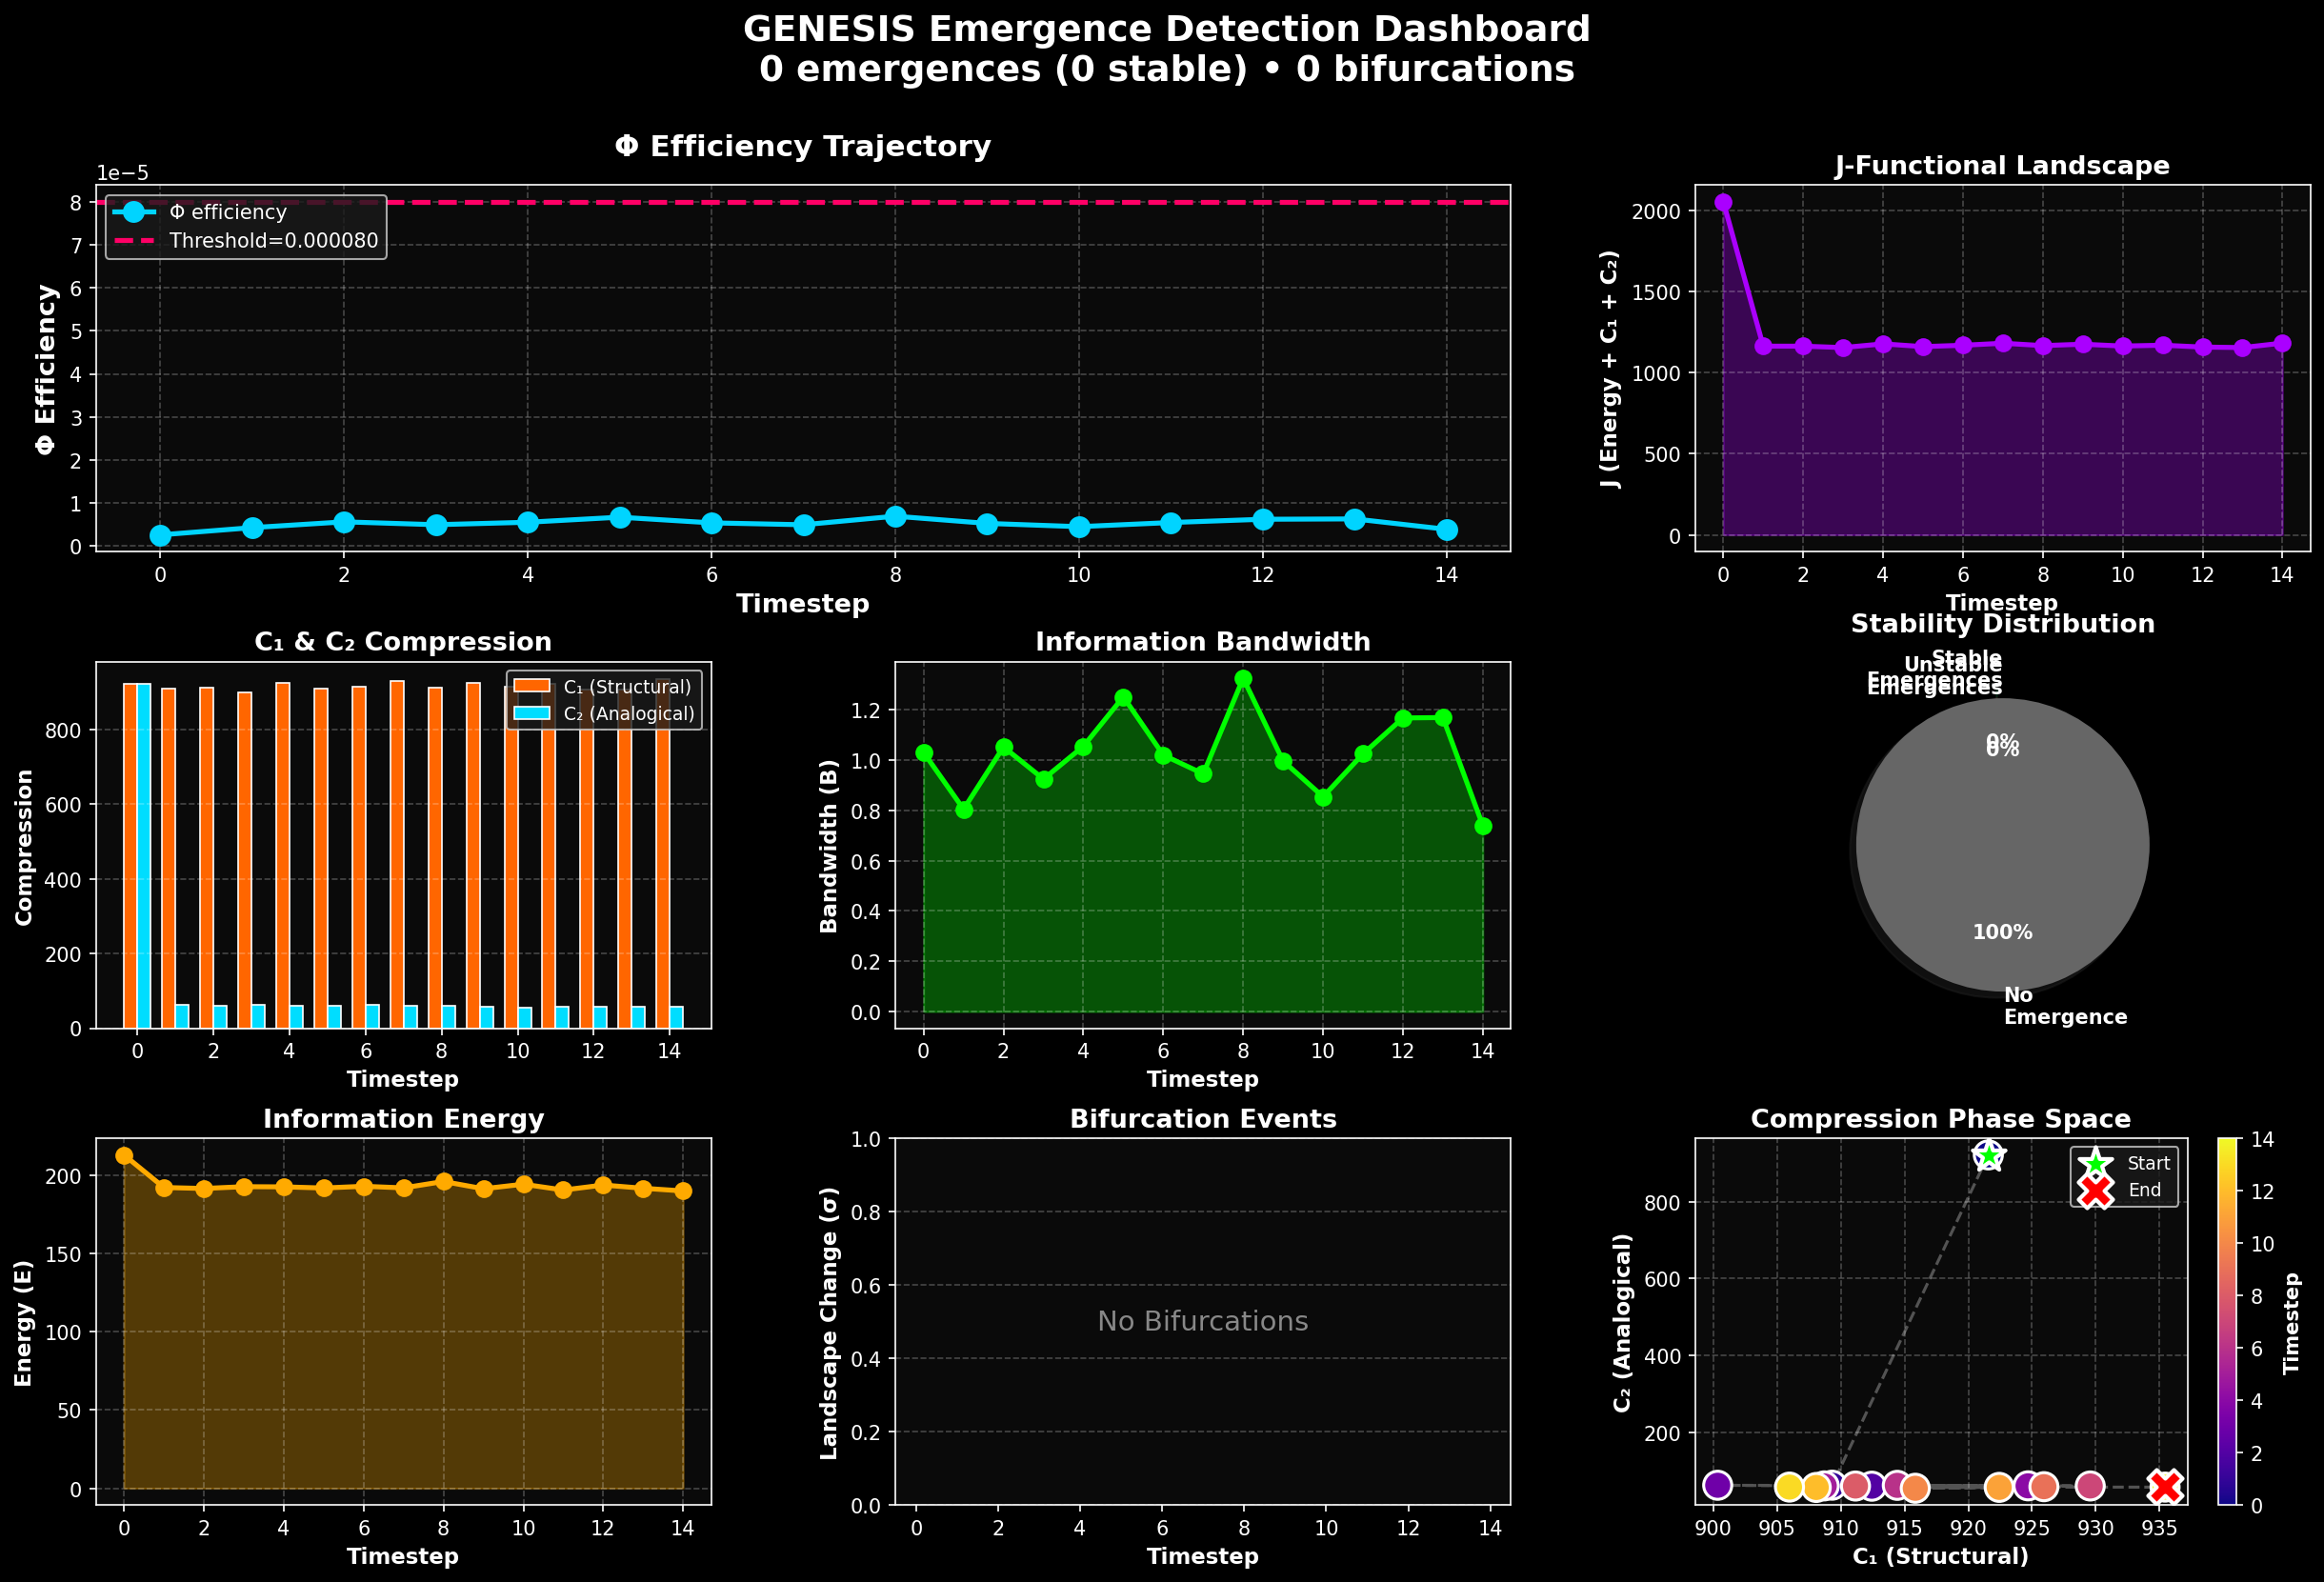Click the bandwidth peak at timestep 8
The width and height of the screenshot is (2324, 1582).
1243,679
